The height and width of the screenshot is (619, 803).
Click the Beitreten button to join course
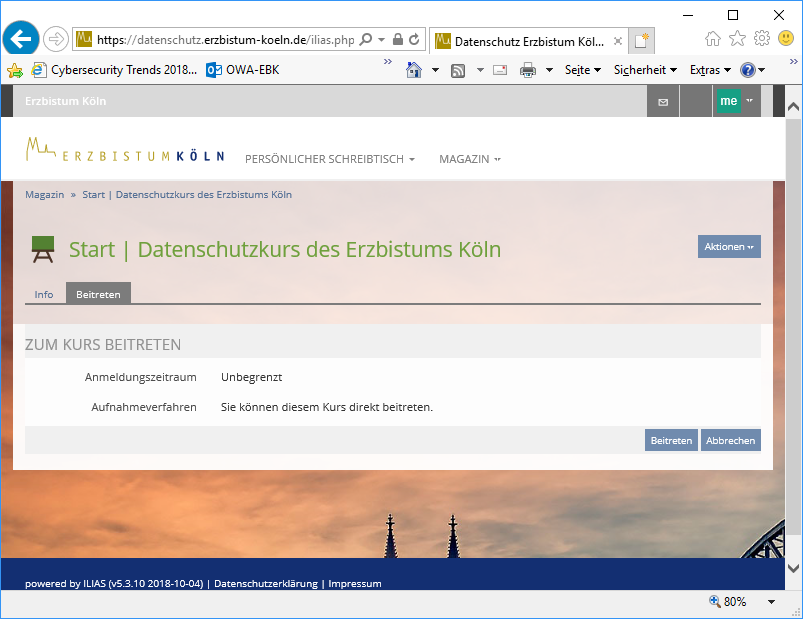coord(671,440)
